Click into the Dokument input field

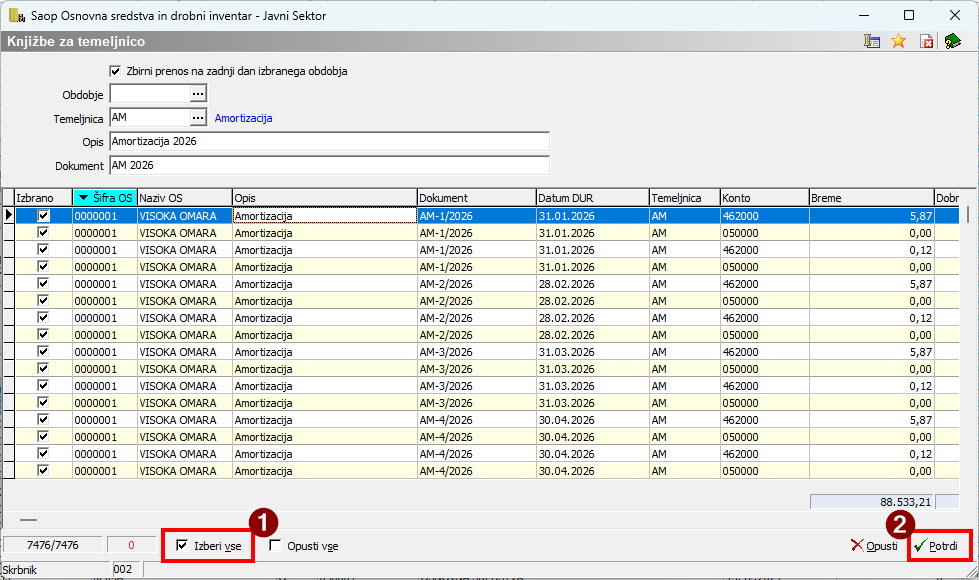329,165
